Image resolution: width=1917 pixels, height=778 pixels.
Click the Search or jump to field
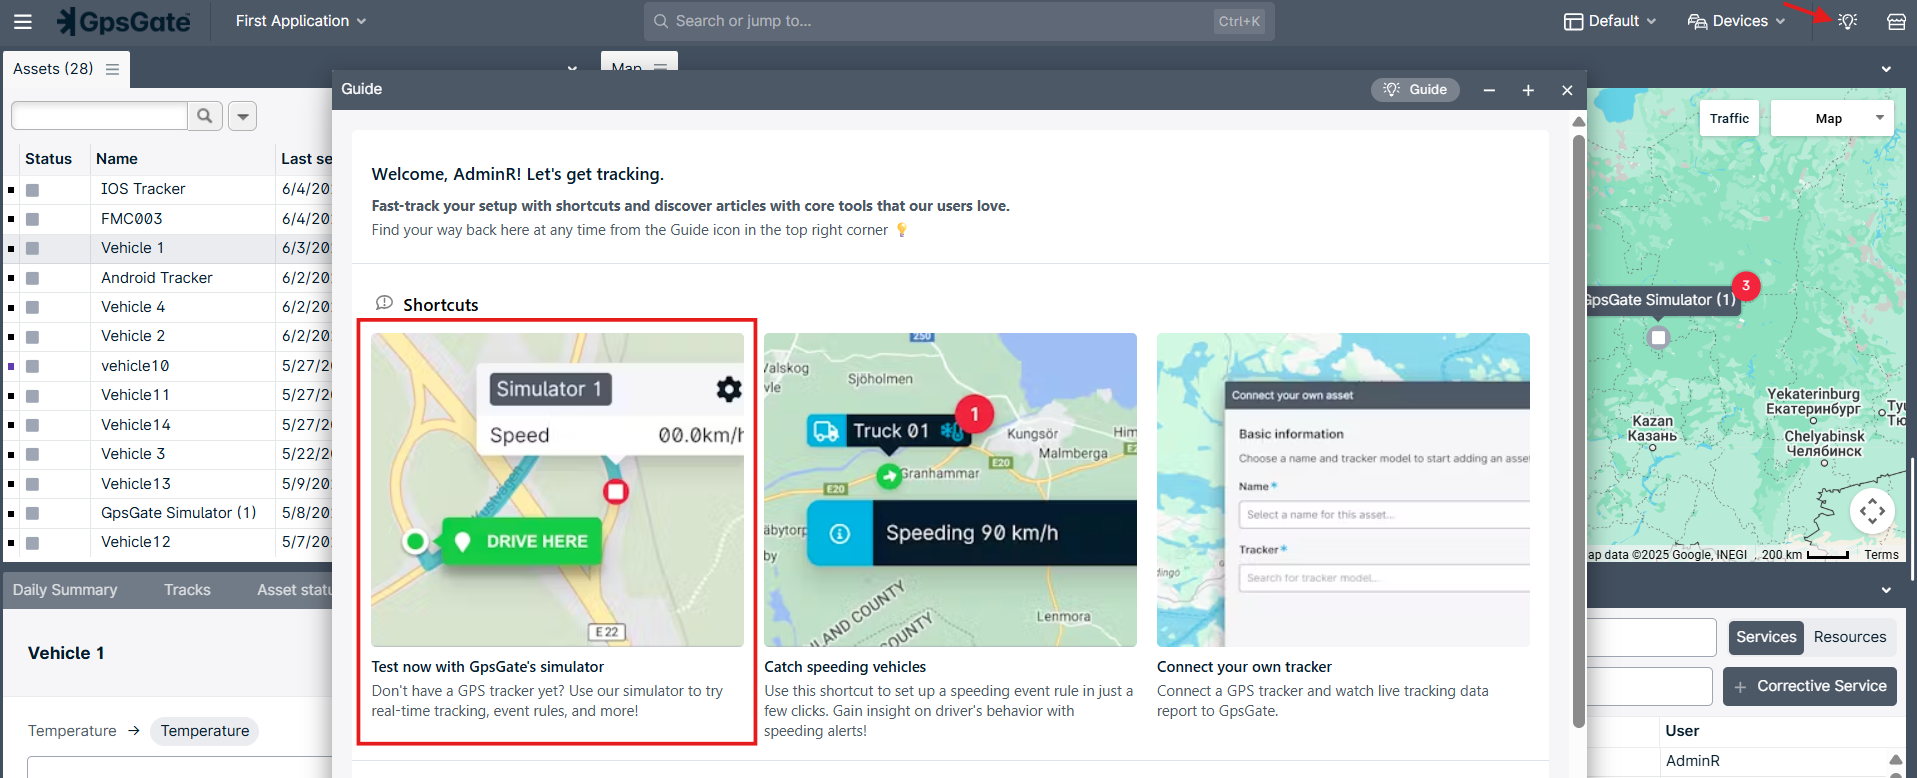tap(959, 21)
